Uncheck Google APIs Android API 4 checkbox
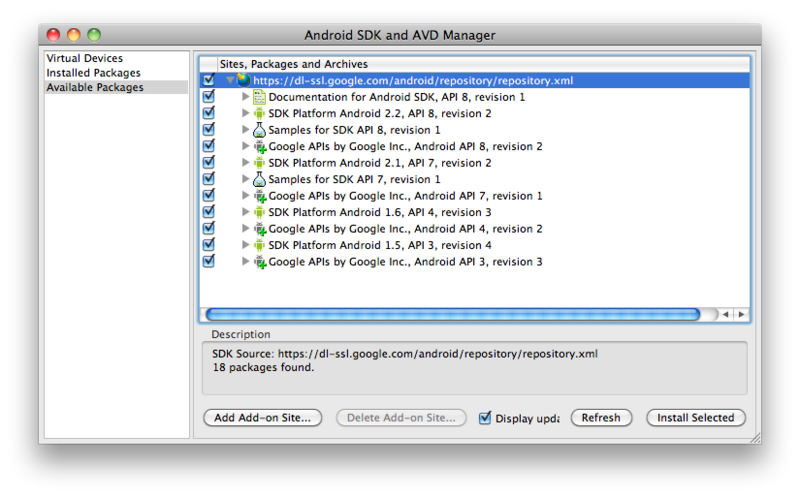The height and width of the screenshot is (497, 800). point(209,228)
